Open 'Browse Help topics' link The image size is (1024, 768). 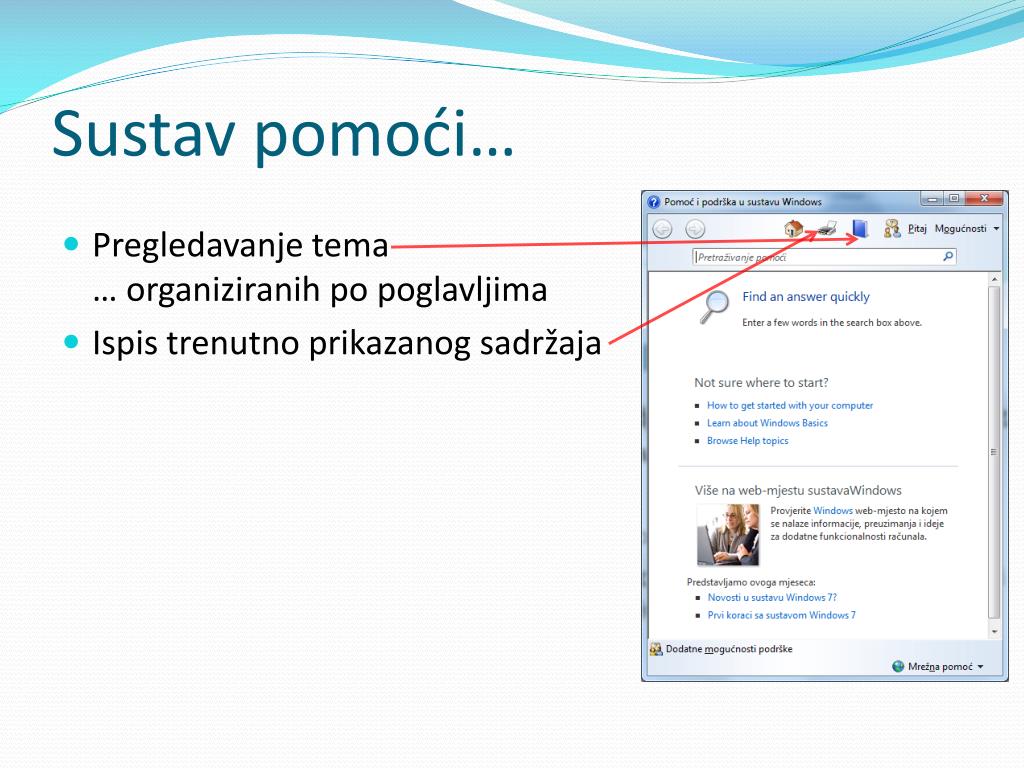pos(747,441)
